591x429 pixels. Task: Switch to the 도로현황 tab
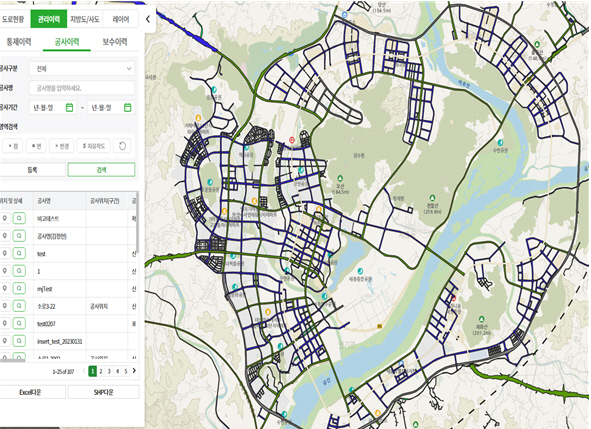point(14,19)
